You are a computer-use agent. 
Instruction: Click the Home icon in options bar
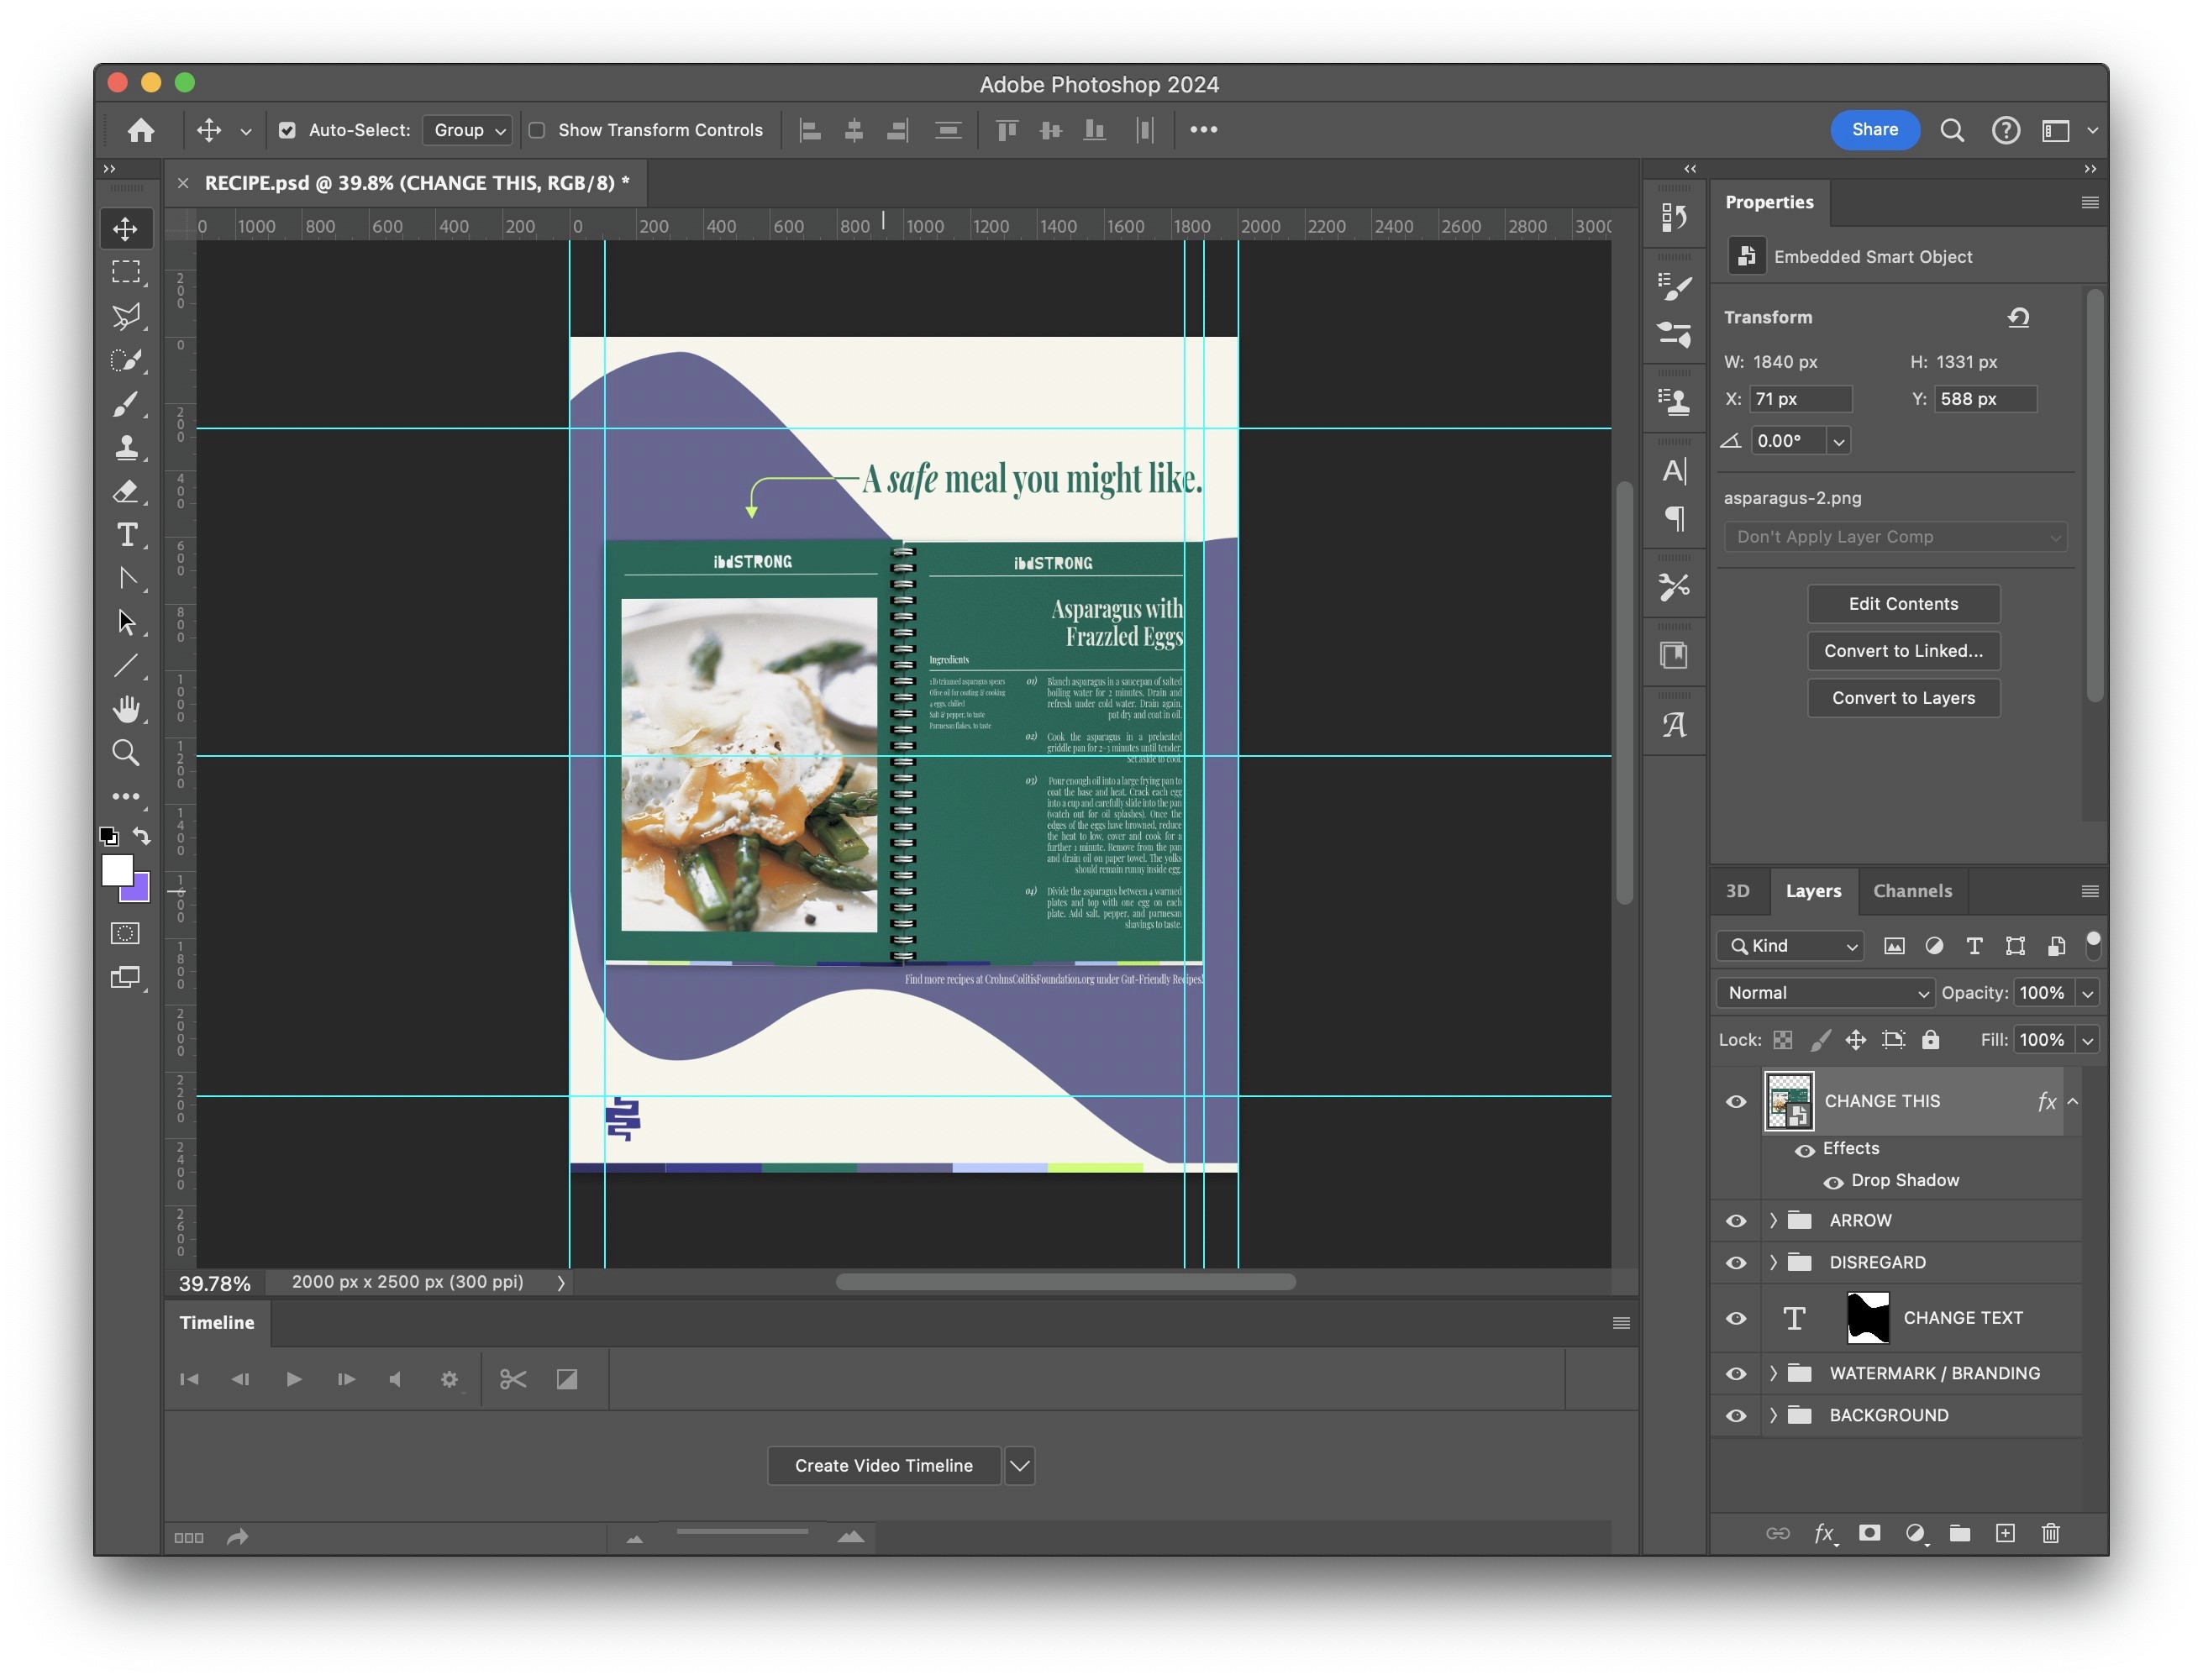click(x=141, y=130)
